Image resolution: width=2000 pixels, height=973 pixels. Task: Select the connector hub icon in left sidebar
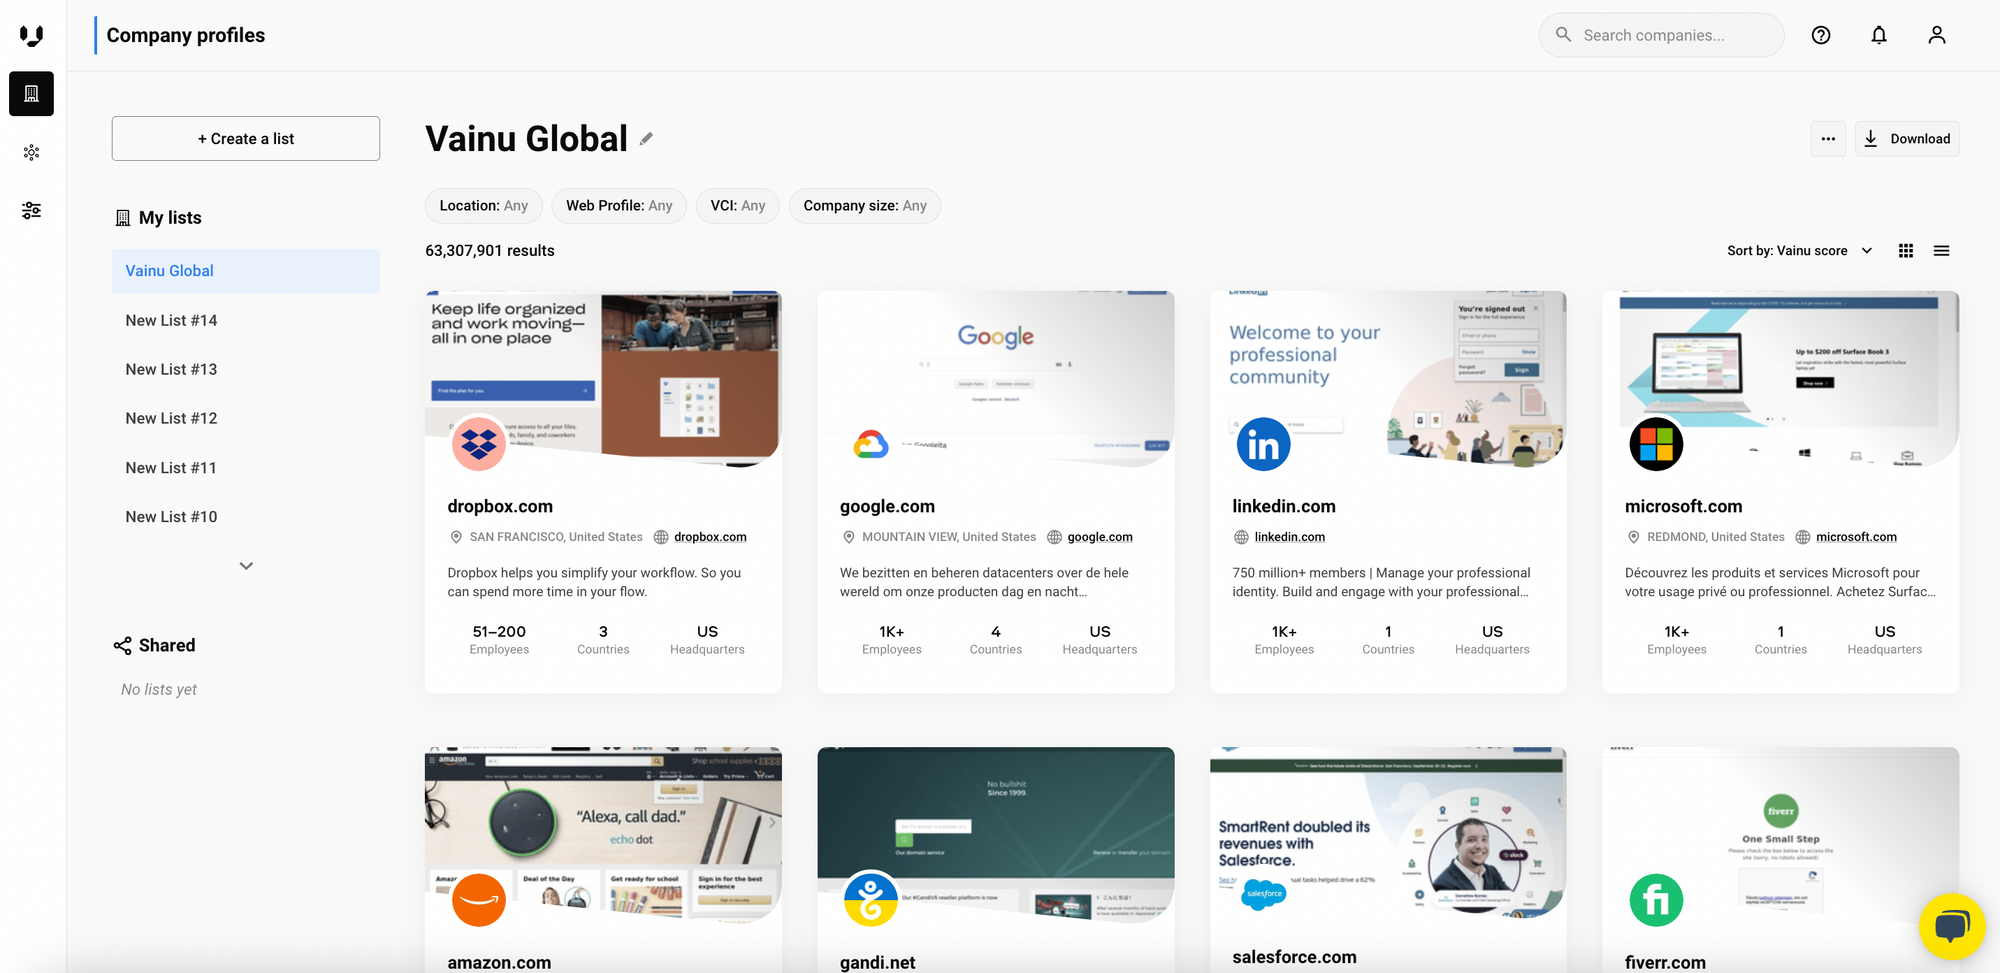click(31, 152)
